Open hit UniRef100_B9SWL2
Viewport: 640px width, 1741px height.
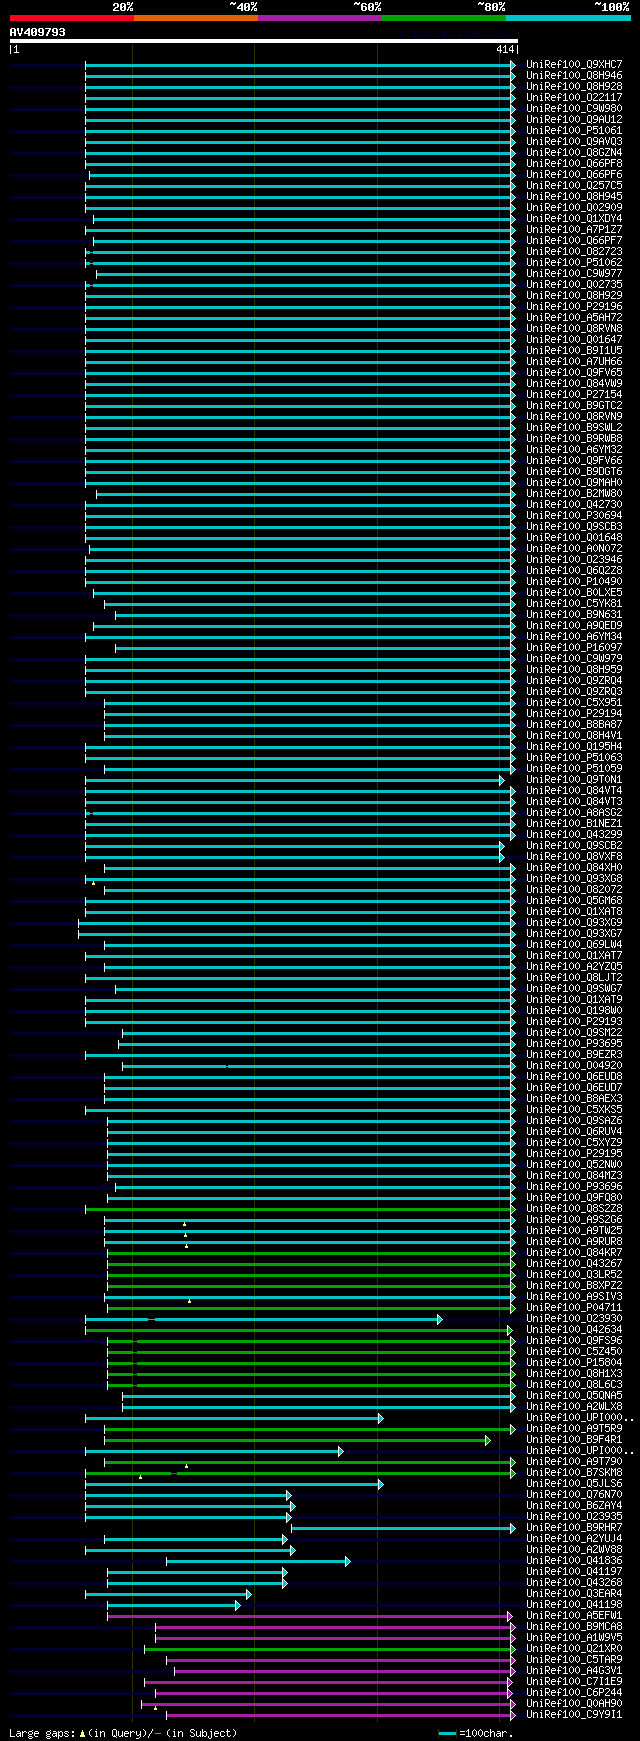coord(574,428)
